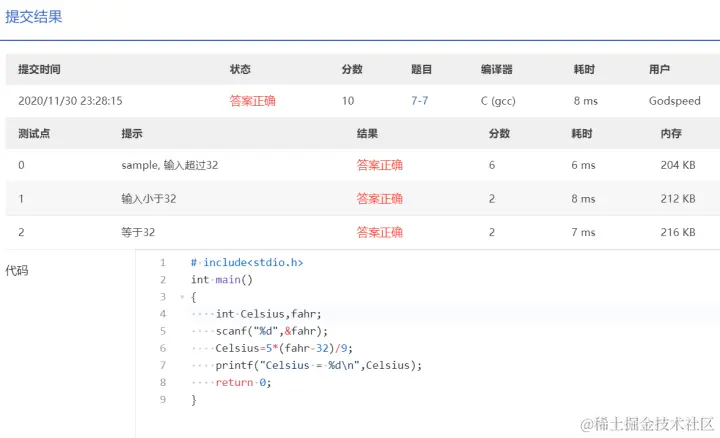Screen dimensions: 720x438
Task: Click the 状态 column header
Action: (240, 70)
